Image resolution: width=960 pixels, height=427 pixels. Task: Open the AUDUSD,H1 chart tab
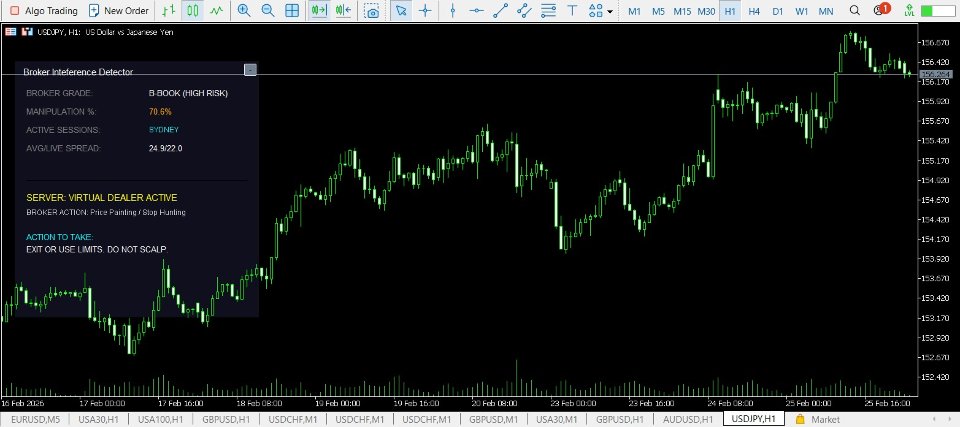pos(688,419)
